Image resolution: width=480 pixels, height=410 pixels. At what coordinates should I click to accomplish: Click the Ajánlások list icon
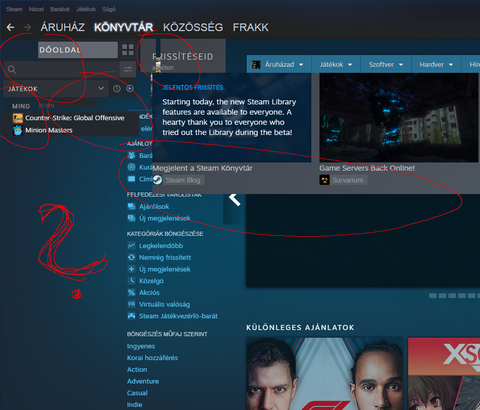[x=131, y=207]
